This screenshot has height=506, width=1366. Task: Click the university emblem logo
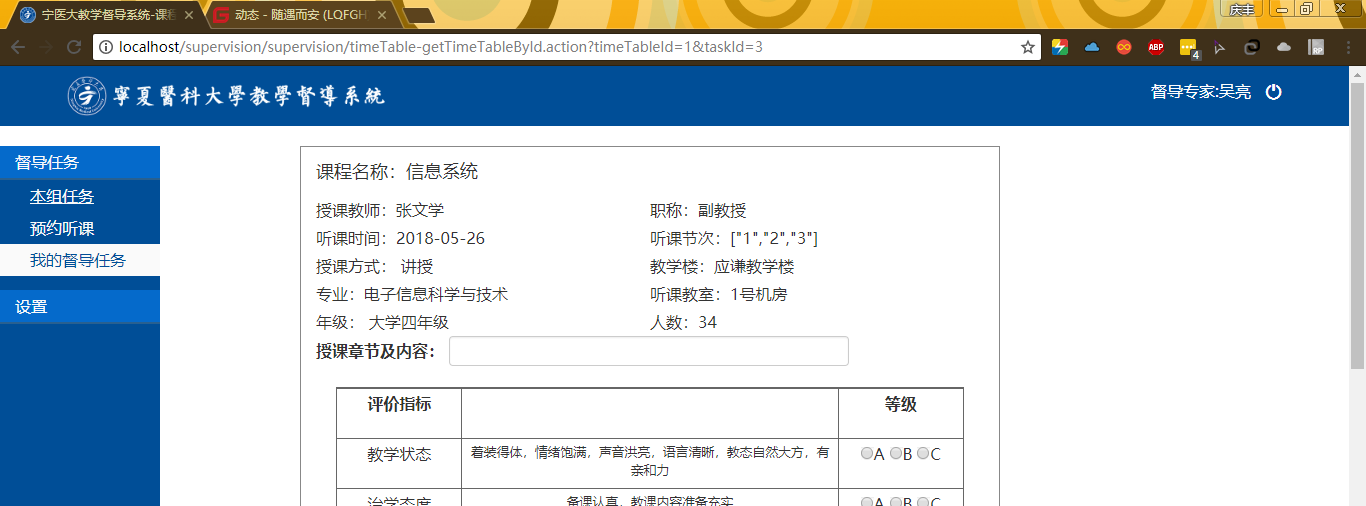pyautogui.click(x=87, y=95)
